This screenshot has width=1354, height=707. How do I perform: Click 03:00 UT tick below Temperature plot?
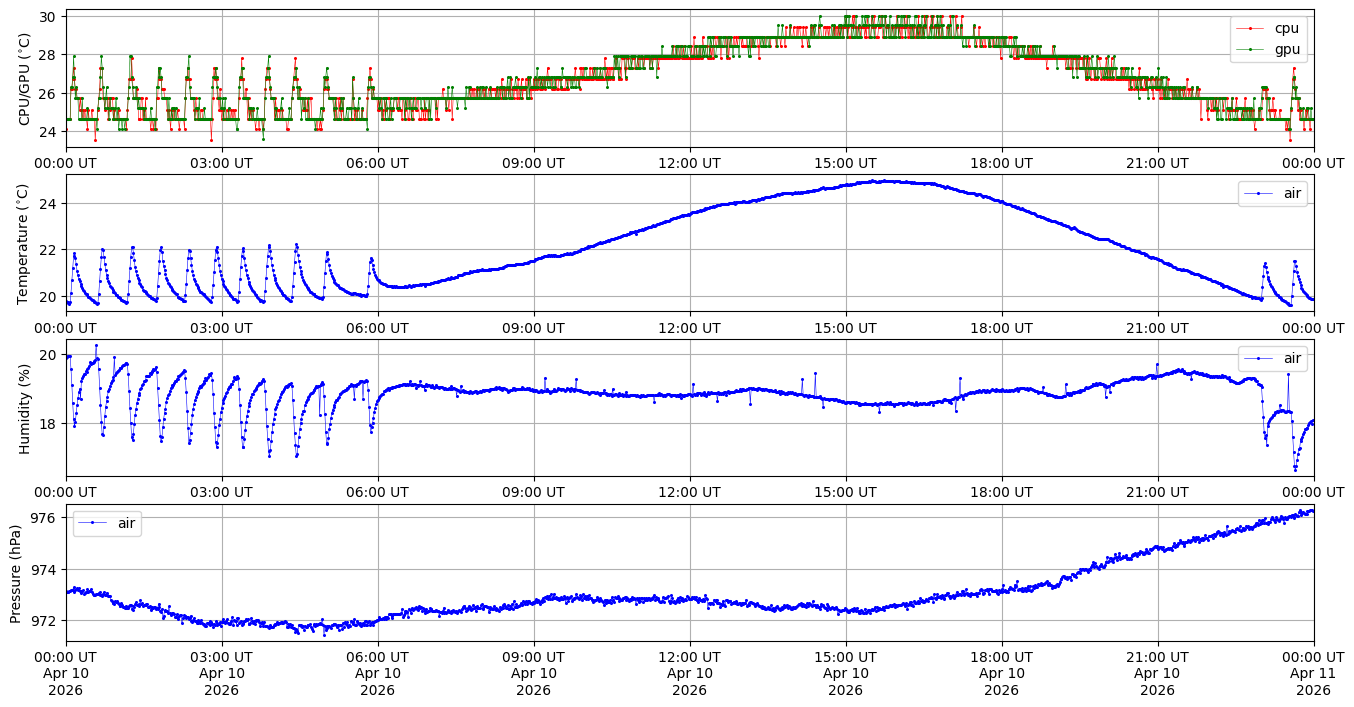[x=221, y=327]
